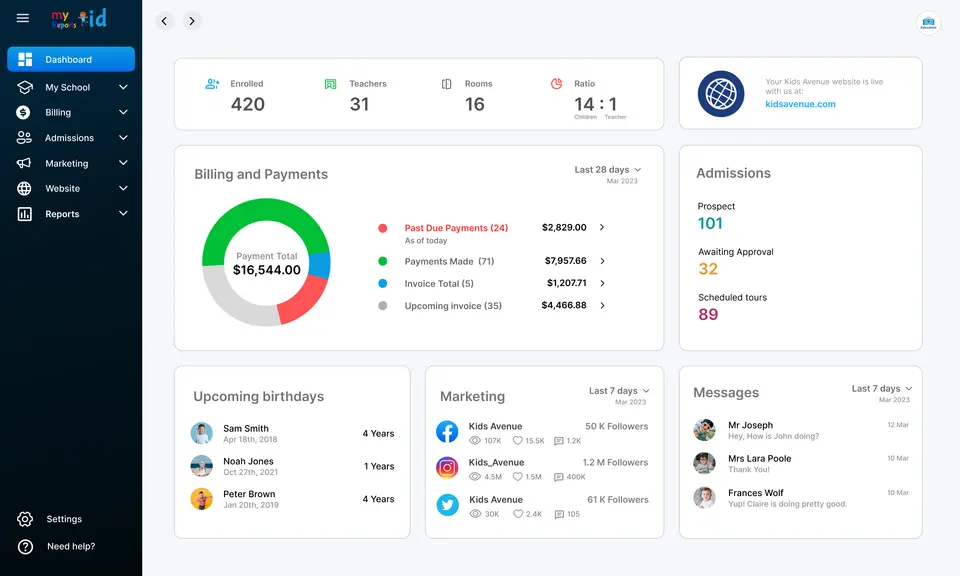
Task: Open the Messages Last 7 days dropdown
Action: [882, 389]
